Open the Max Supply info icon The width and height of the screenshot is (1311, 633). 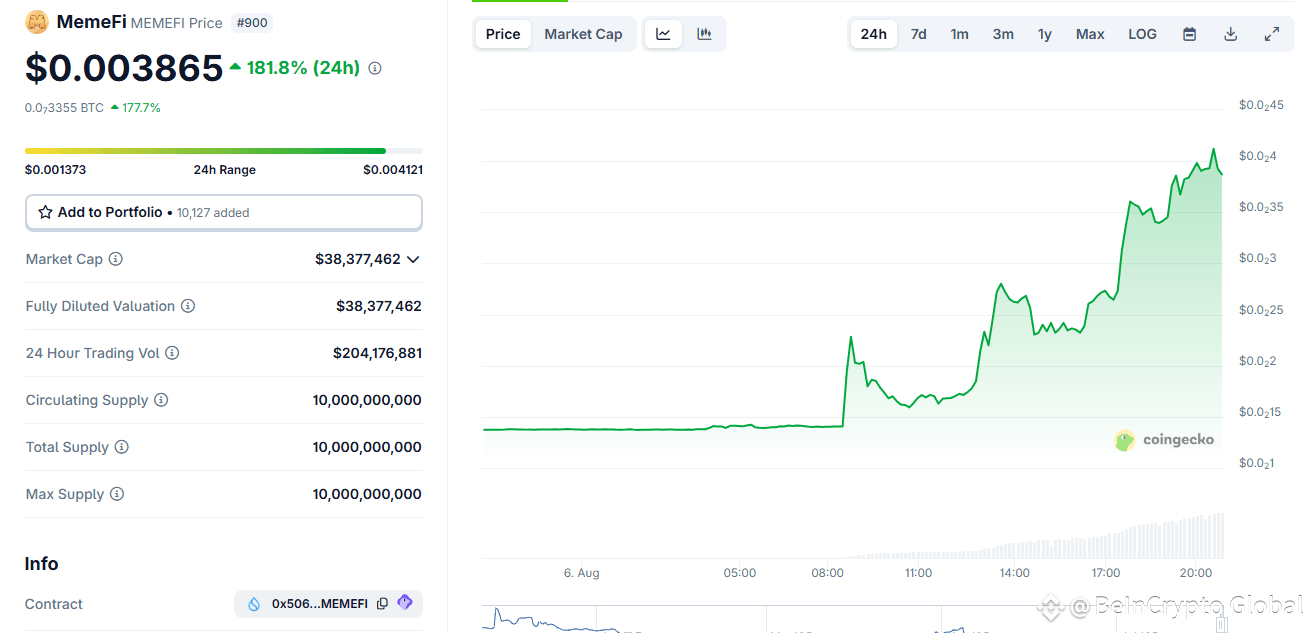point(117,494)
